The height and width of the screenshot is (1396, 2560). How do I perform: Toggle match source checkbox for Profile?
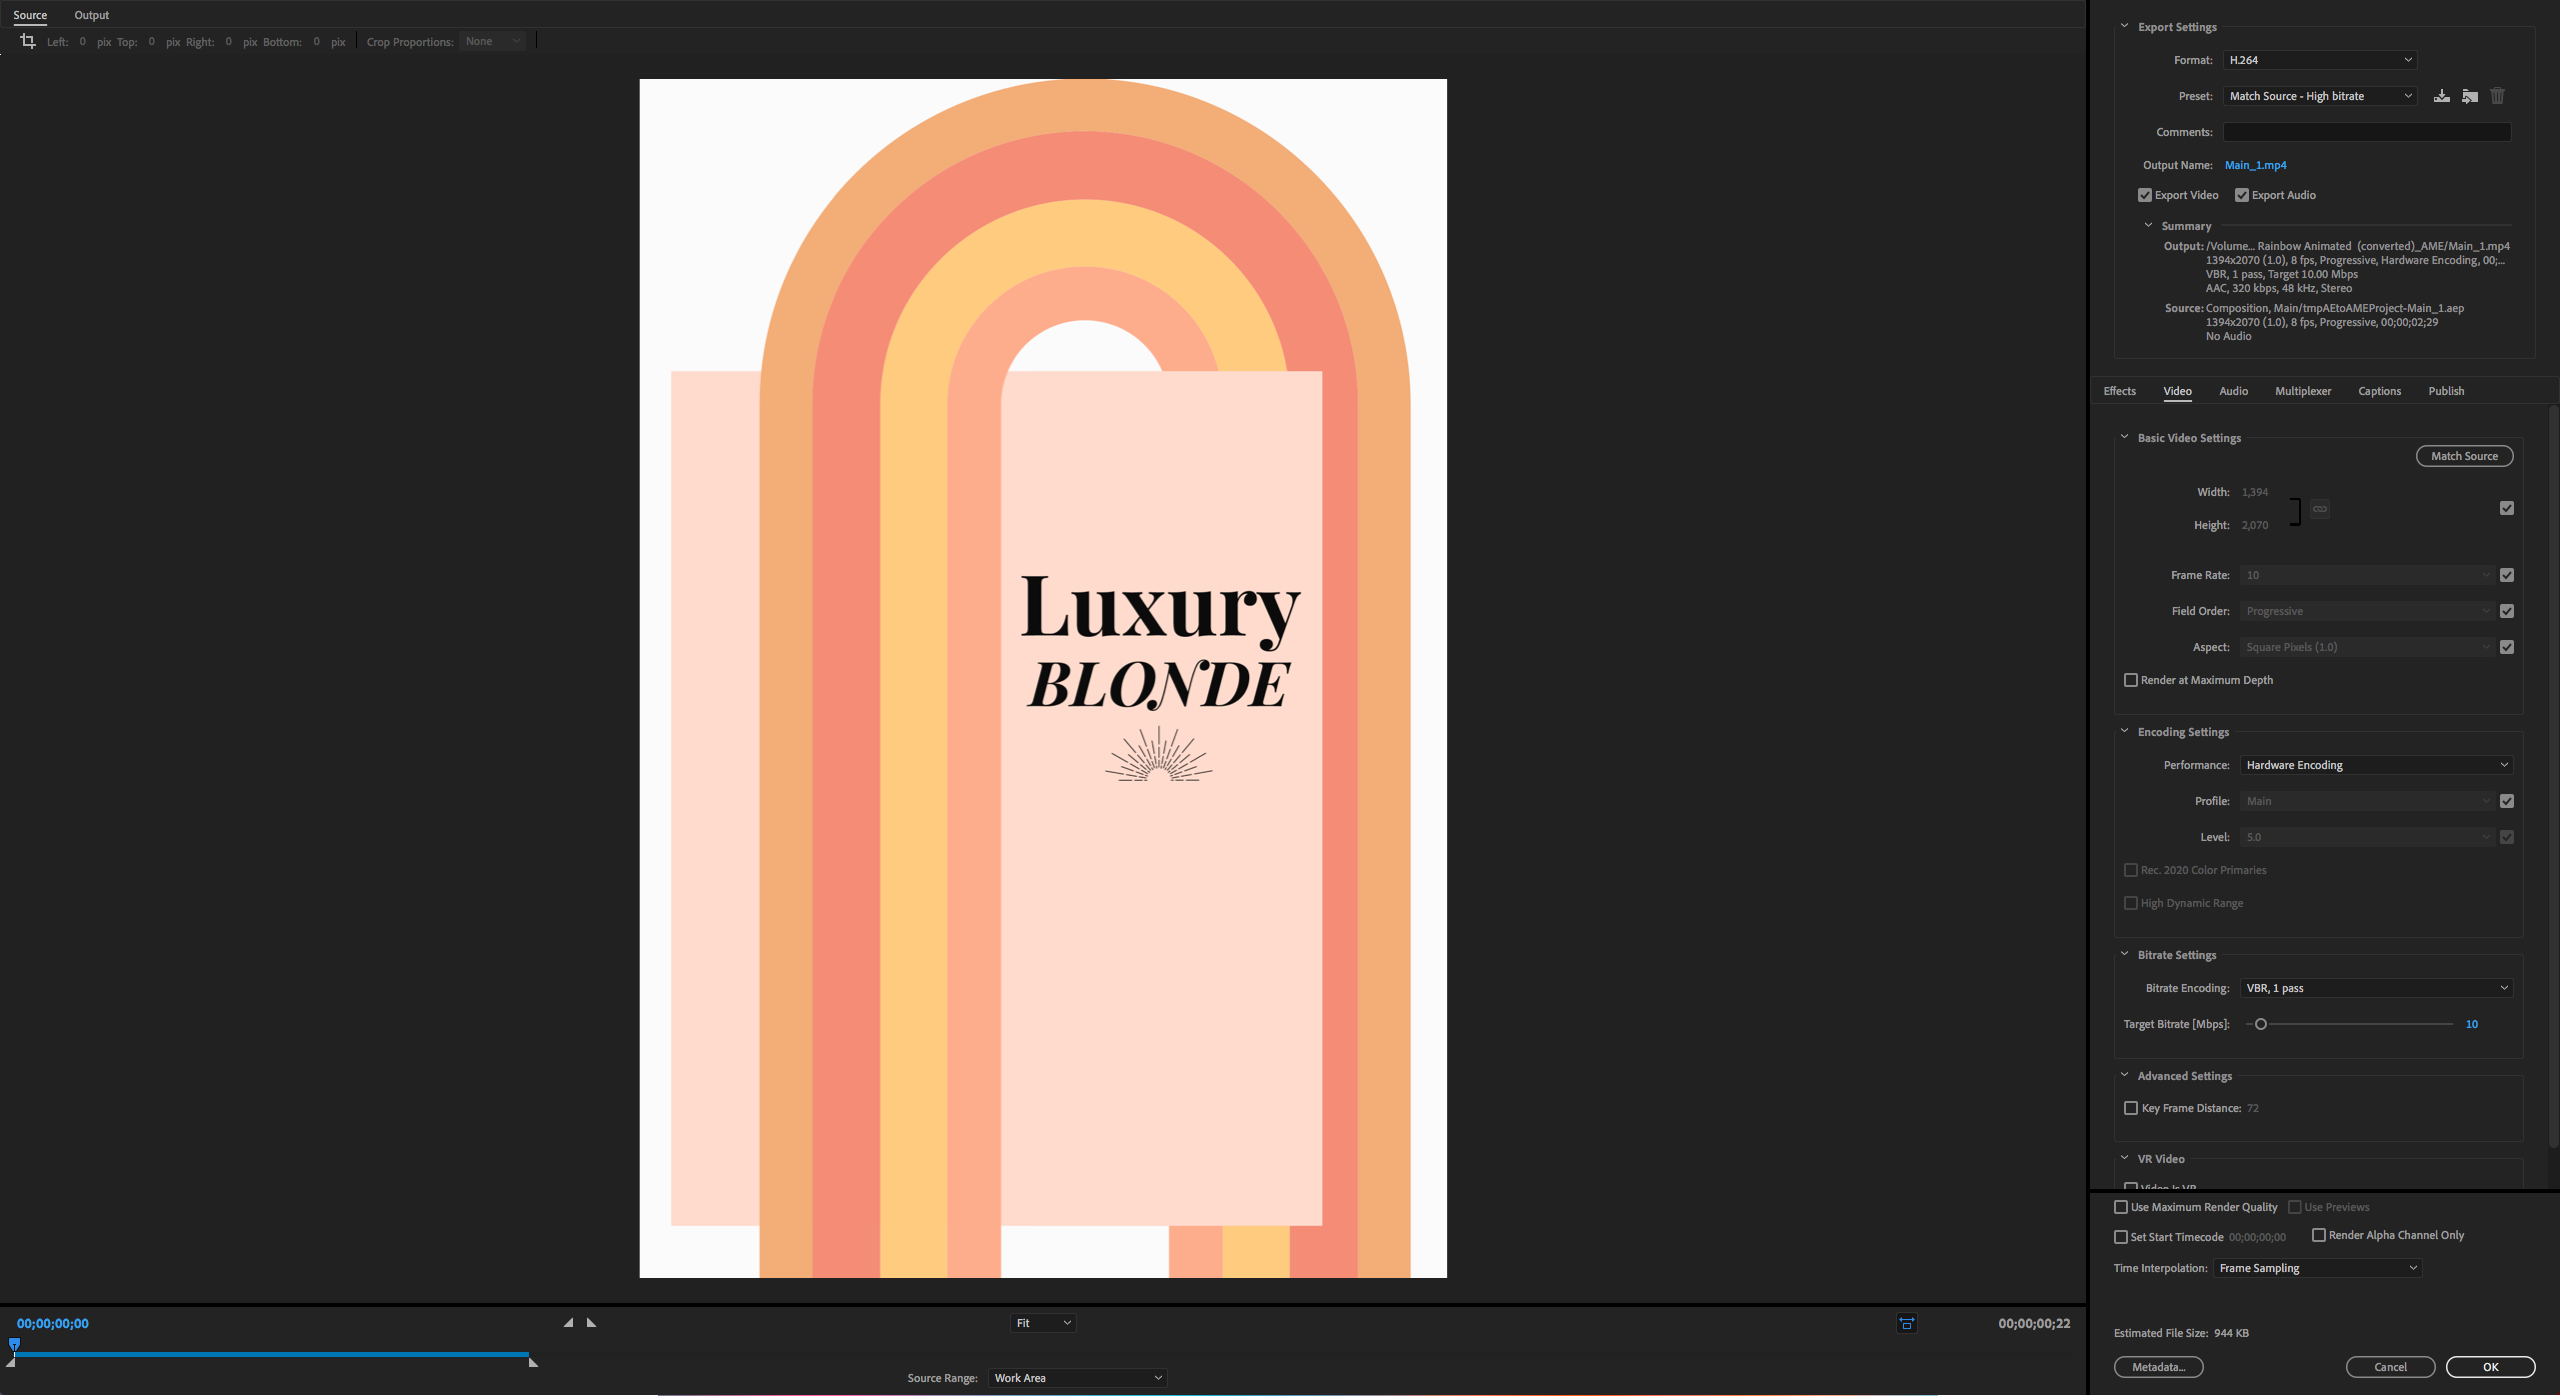point(2507,801)
